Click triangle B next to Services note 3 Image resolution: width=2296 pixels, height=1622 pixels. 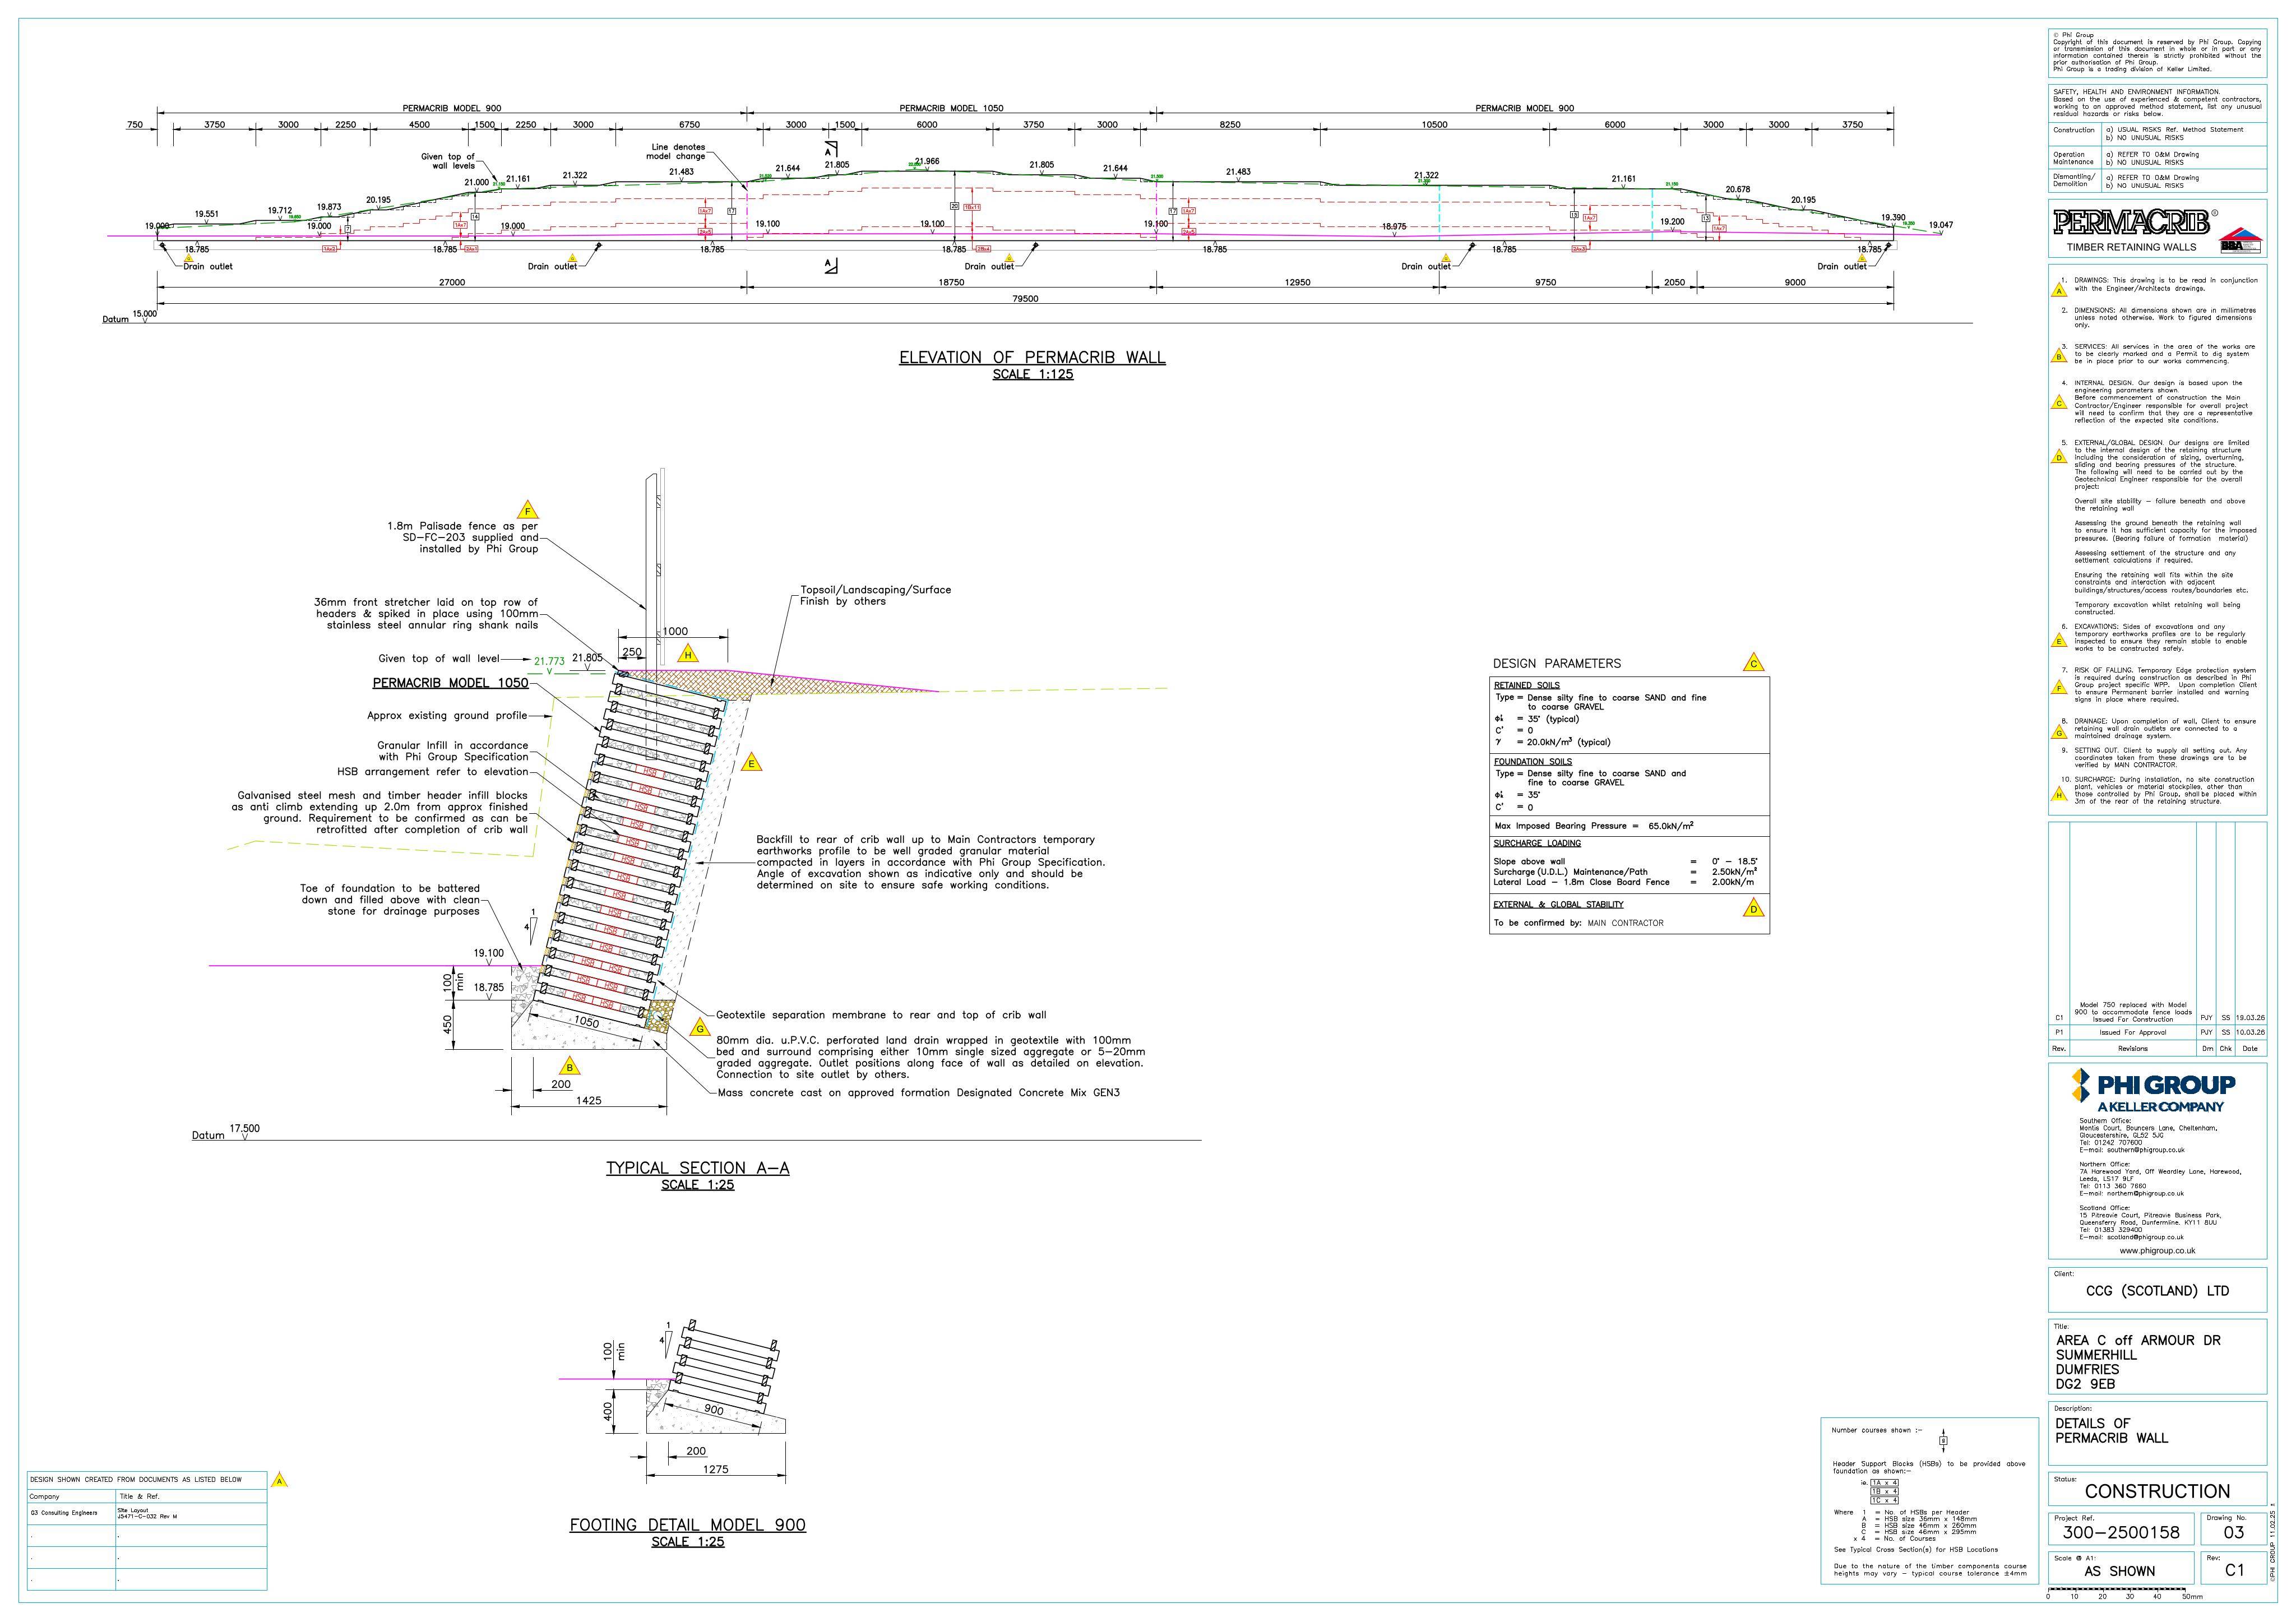coord(2059,355)
